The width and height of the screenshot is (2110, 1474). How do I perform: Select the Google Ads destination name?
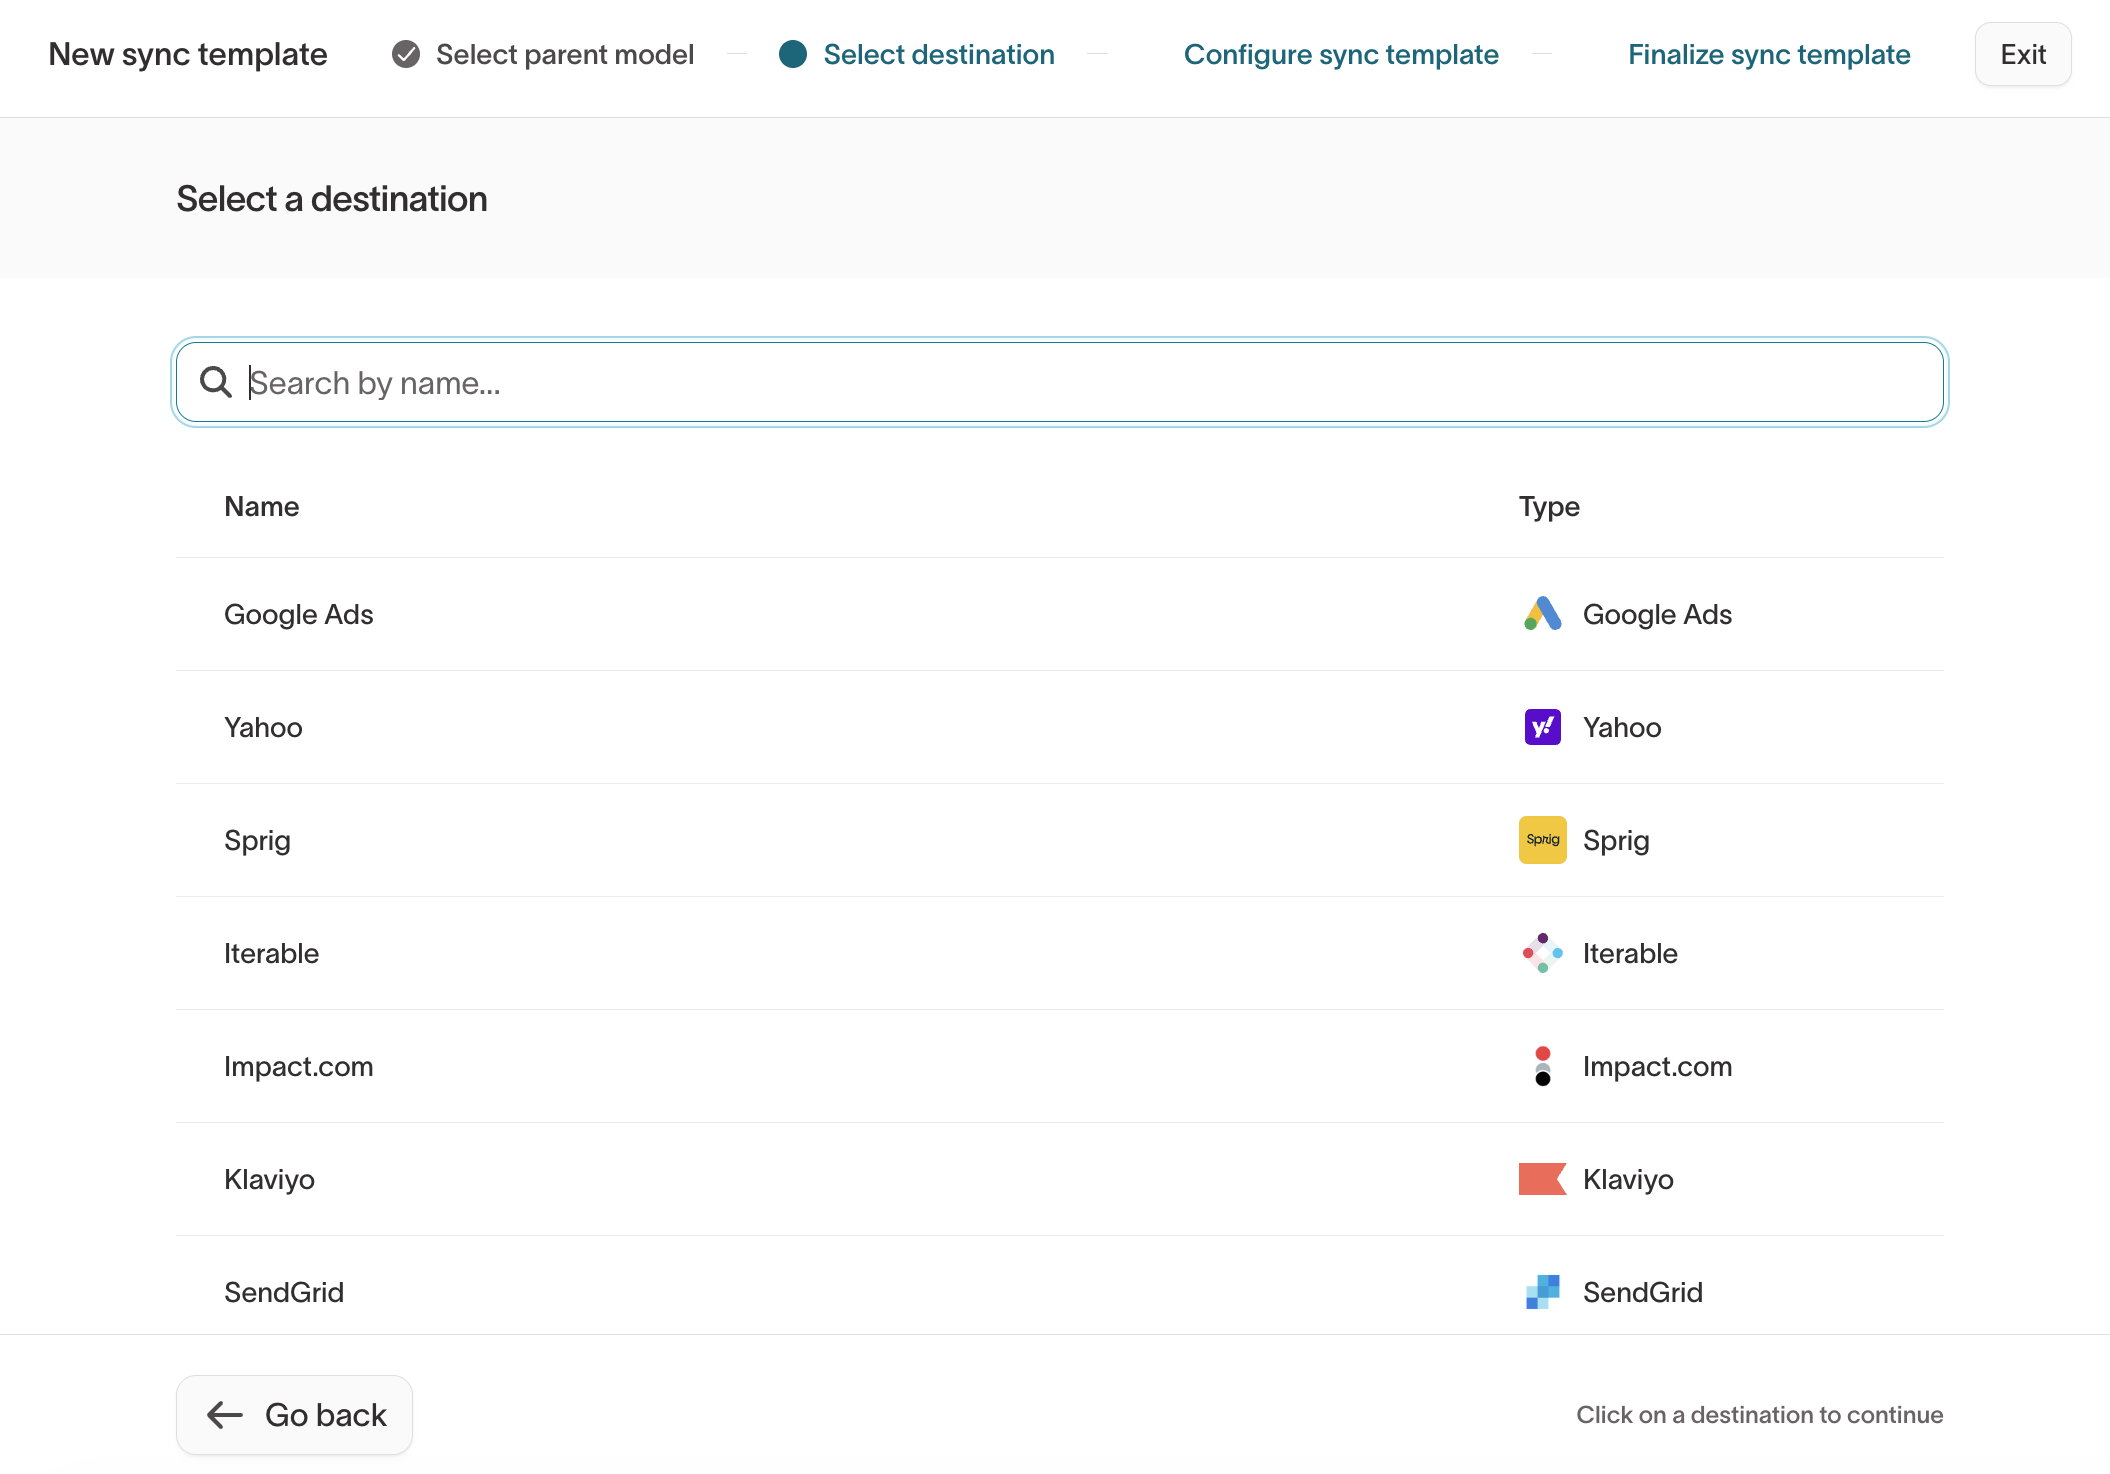(298, 614)
